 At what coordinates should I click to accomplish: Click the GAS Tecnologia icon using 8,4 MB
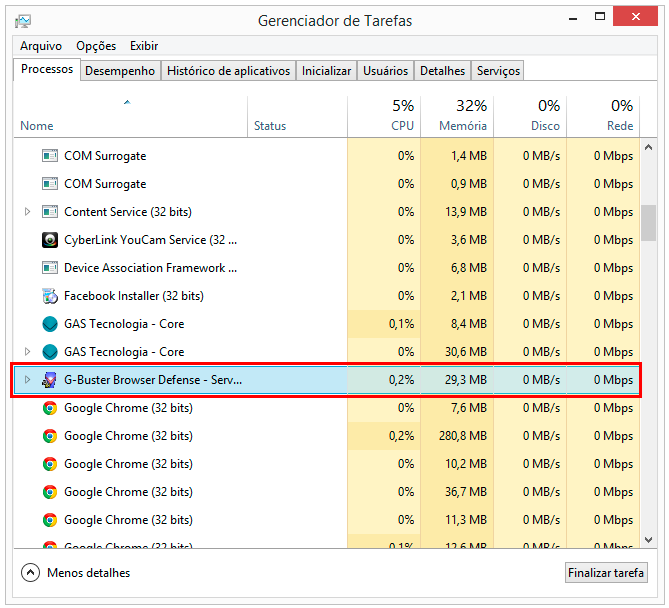pyautogui.click(x=50, y=324)
